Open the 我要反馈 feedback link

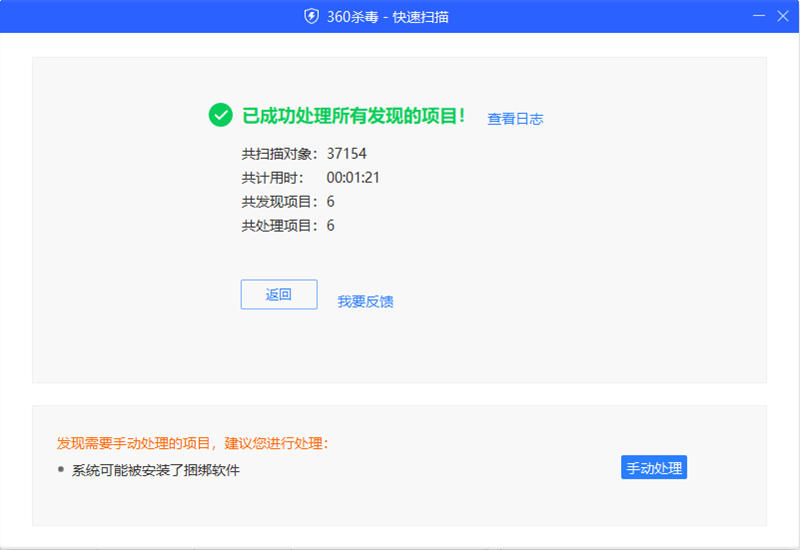[365, 301]
